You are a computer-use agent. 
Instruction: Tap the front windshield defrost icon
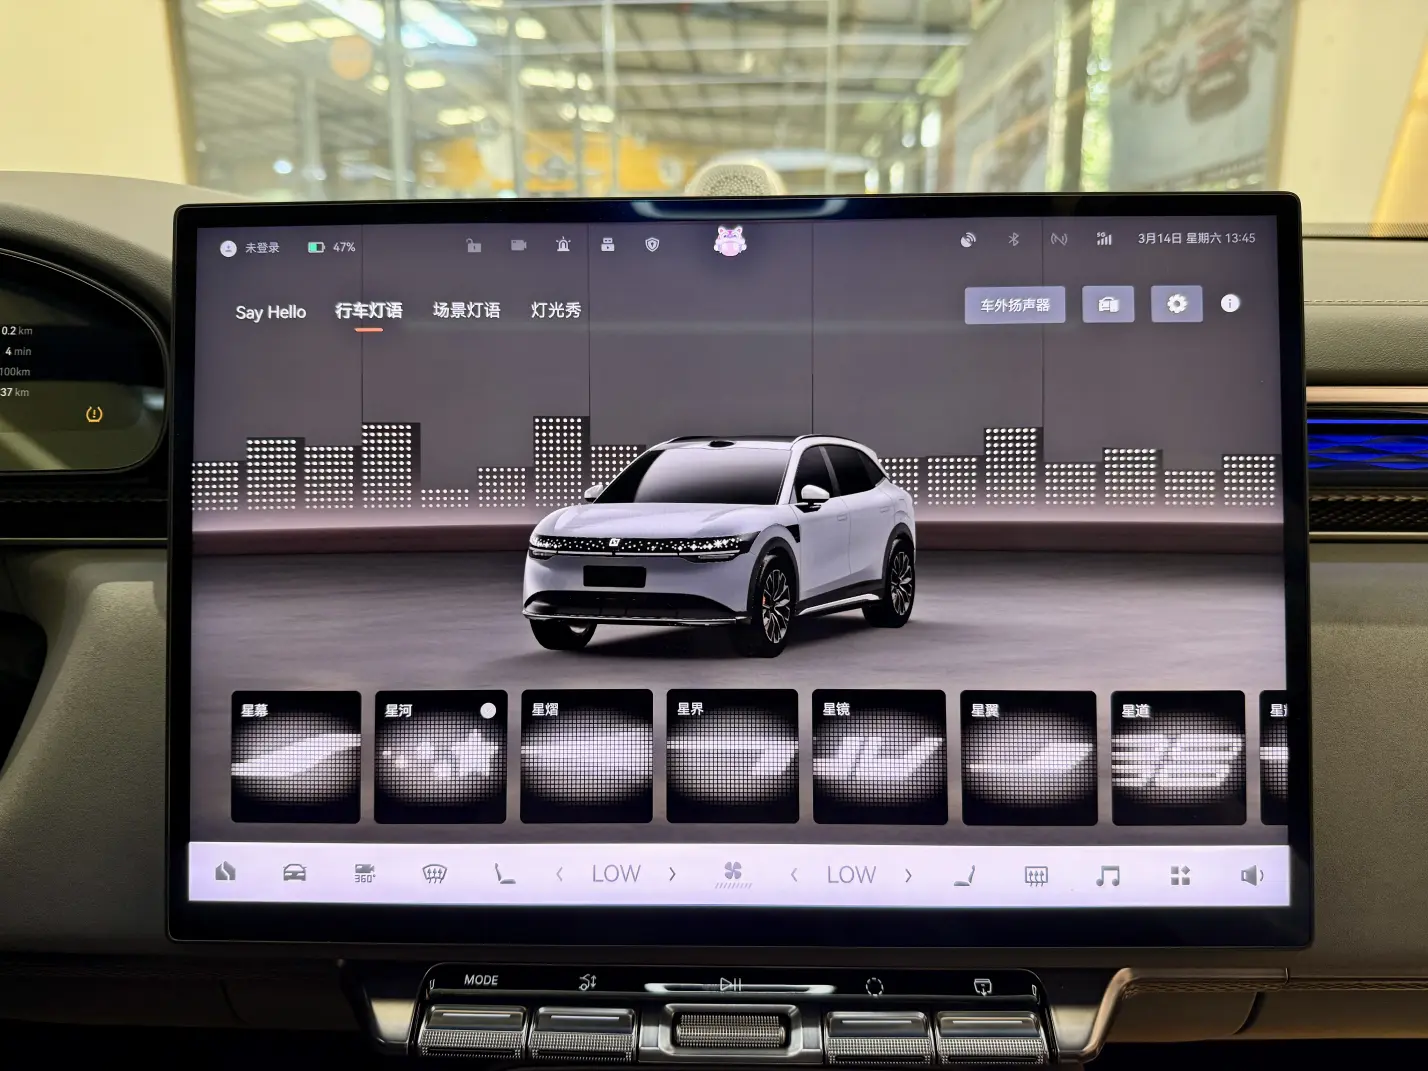[434, 874]
